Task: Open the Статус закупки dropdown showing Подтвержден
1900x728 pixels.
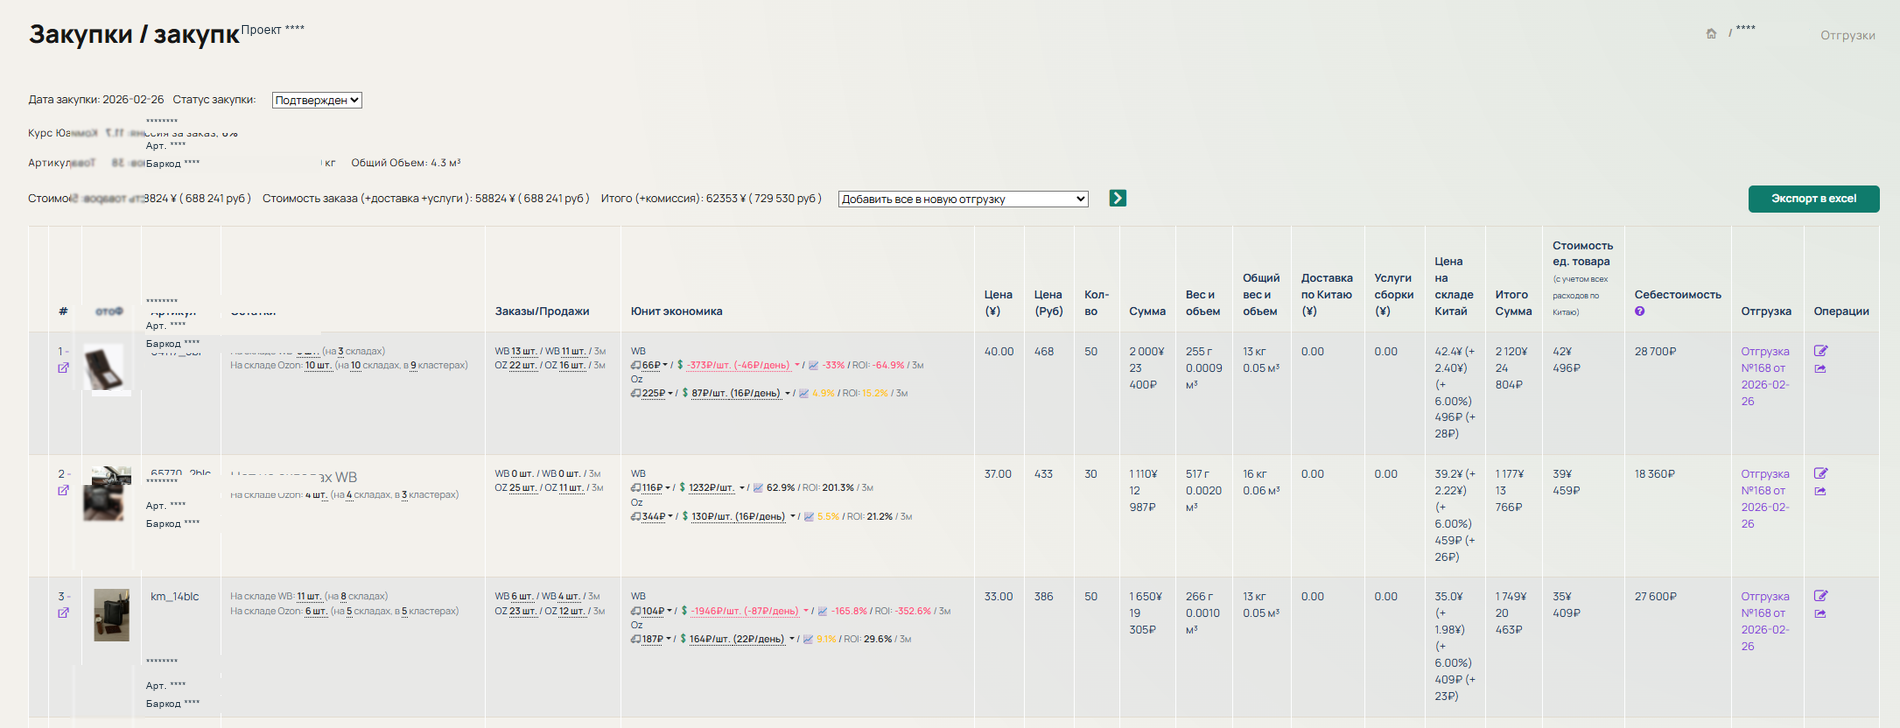Action: 317,100
